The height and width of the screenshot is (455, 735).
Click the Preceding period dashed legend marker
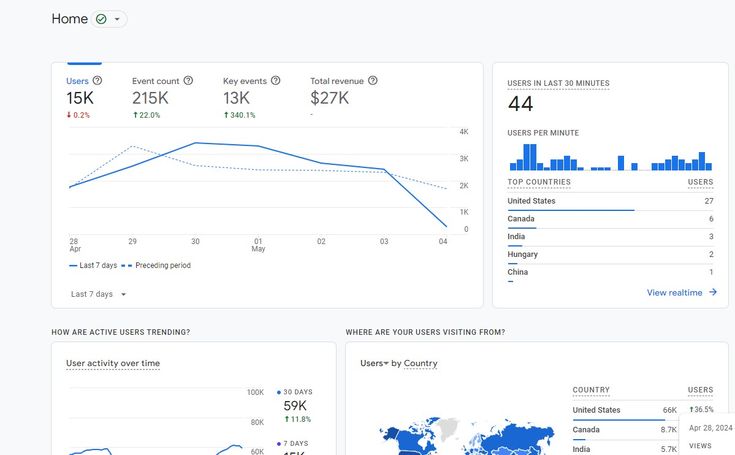coord(127,266)
